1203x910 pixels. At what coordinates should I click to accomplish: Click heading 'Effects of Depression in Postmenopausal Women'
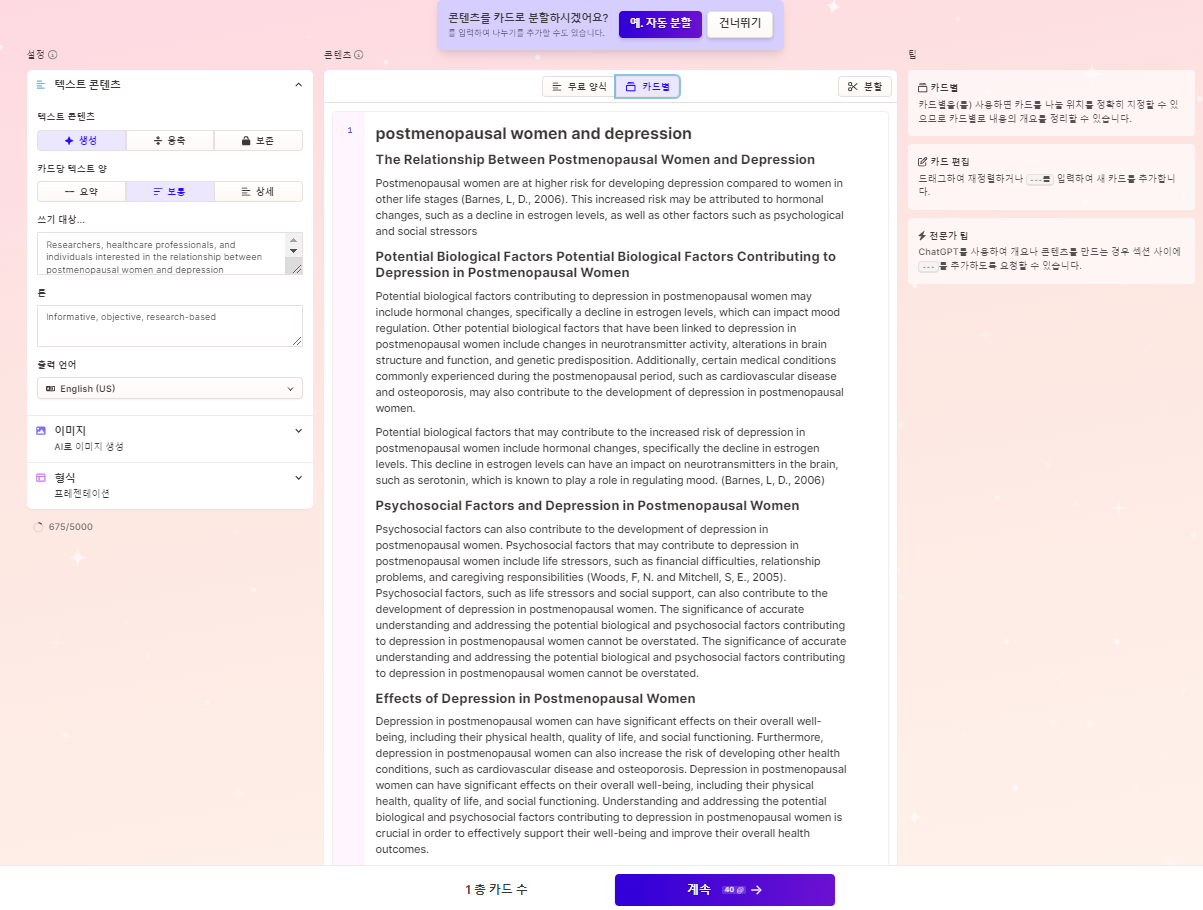click(x=536, y=699)
